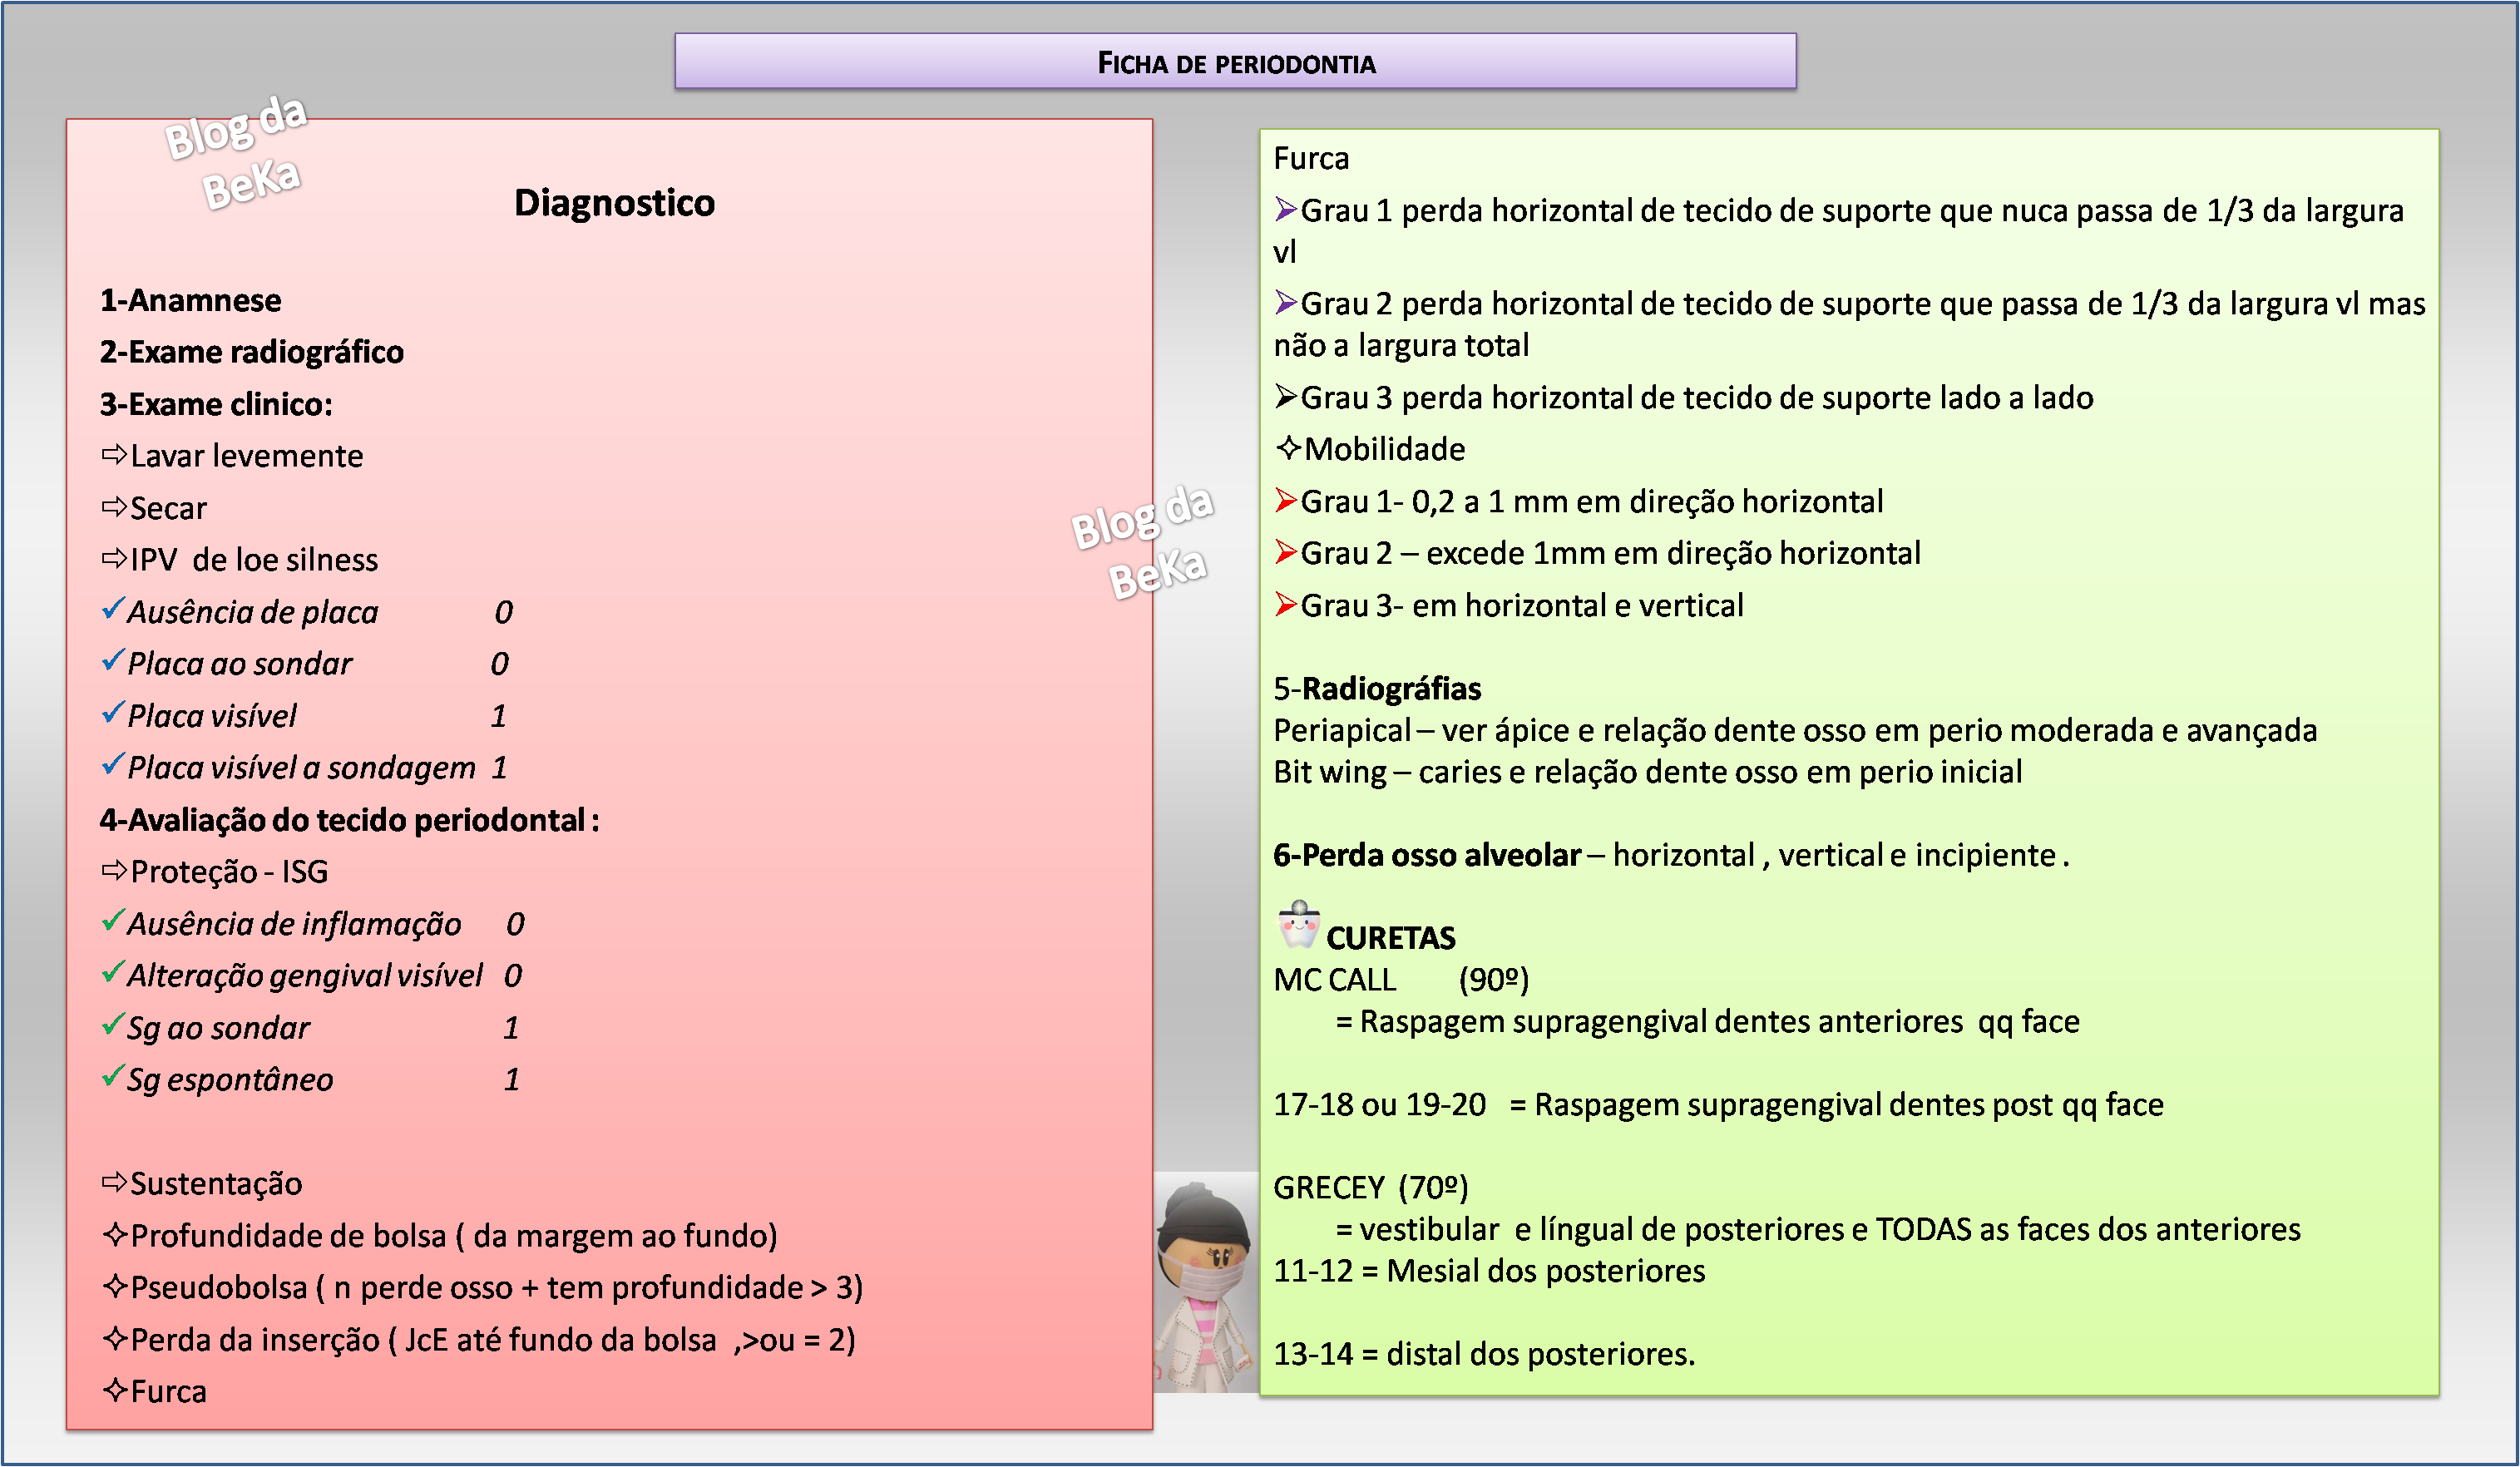Click the tooth icon beside CURETAS
The height and width of the screenshot is (1467, 2520).
pyautogui.click(x=1298, y=925)
